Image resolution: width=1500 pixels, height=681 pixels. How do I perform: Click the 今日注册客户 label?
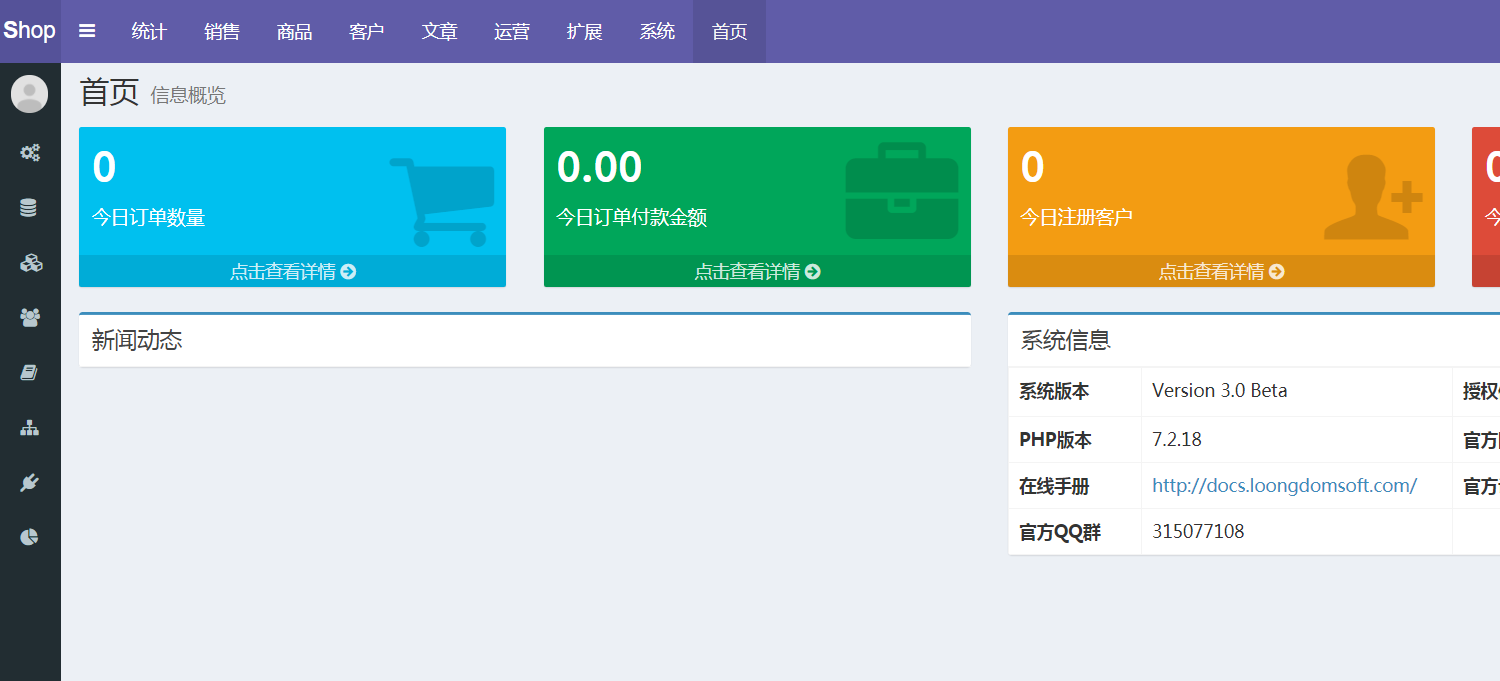[x=1077, y=217]
